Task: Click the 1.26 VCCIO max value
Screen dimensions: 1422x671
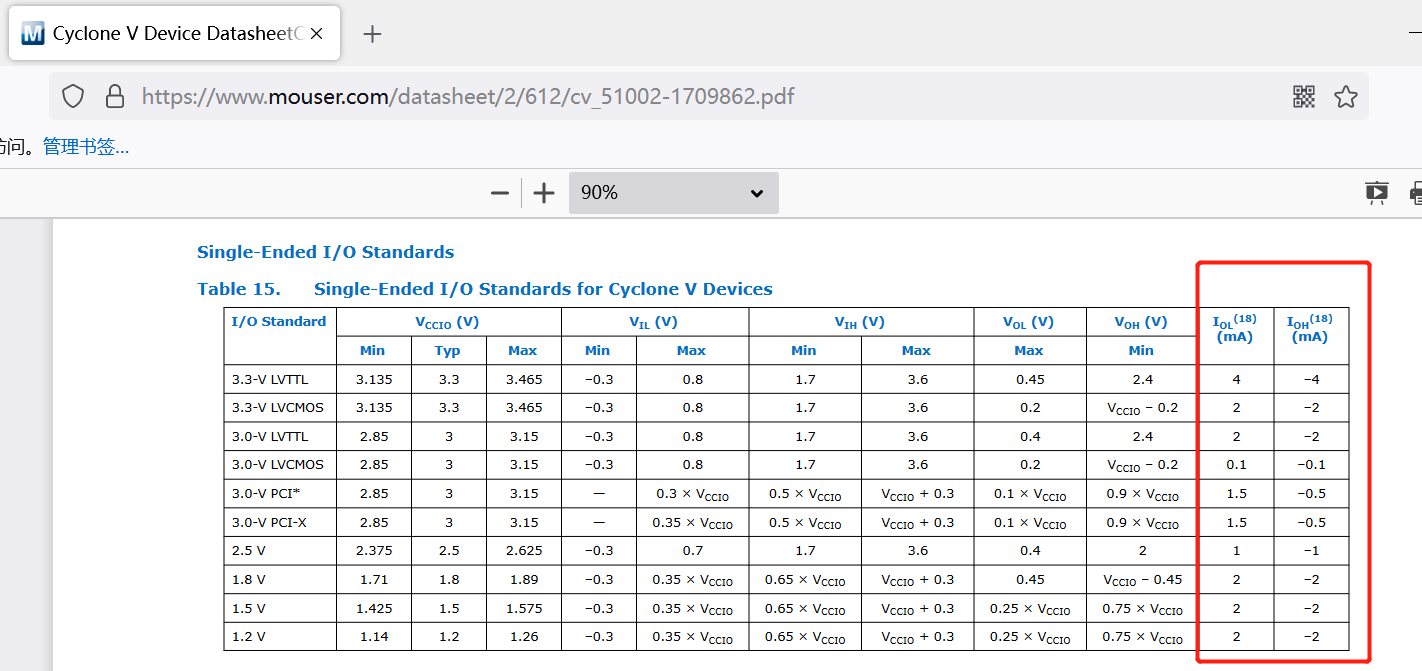Action: click(x=523, y=637)
